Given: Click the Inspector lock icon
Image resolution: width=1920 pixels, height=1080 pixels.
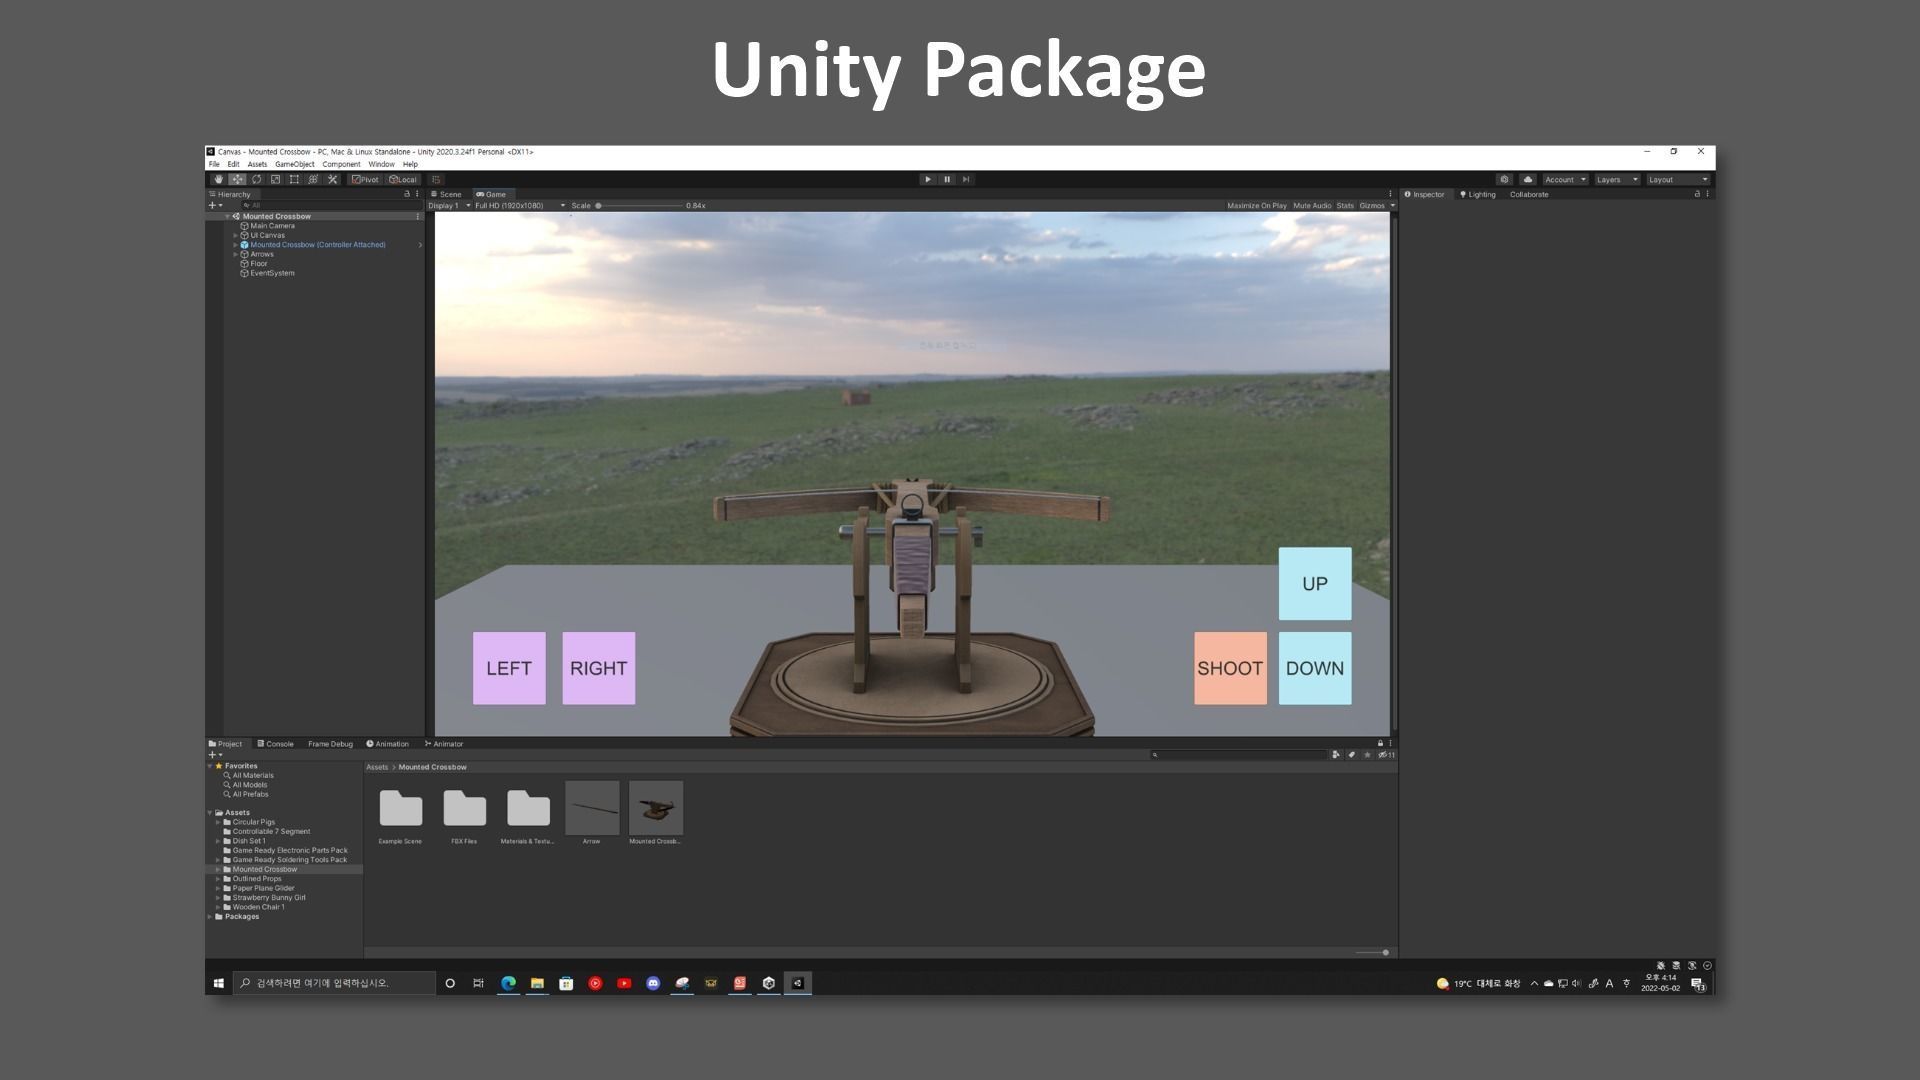Looking at the screenshot, I should [x=1696, y=194].
